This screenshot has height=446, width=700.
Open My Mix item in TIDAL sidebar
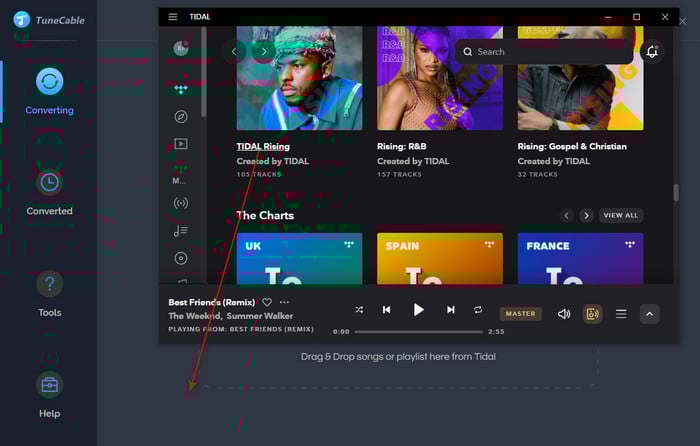(x=180, y=174)
